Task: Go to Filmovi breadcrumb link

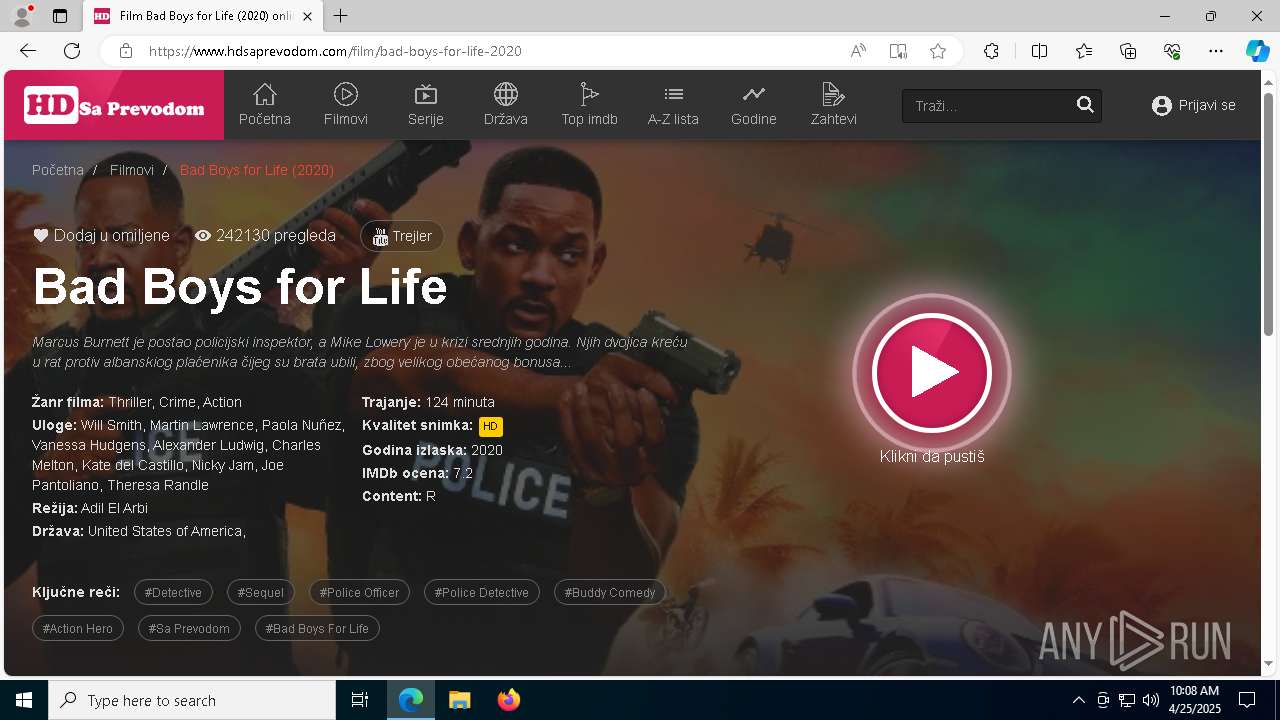Action: [132, 170]
